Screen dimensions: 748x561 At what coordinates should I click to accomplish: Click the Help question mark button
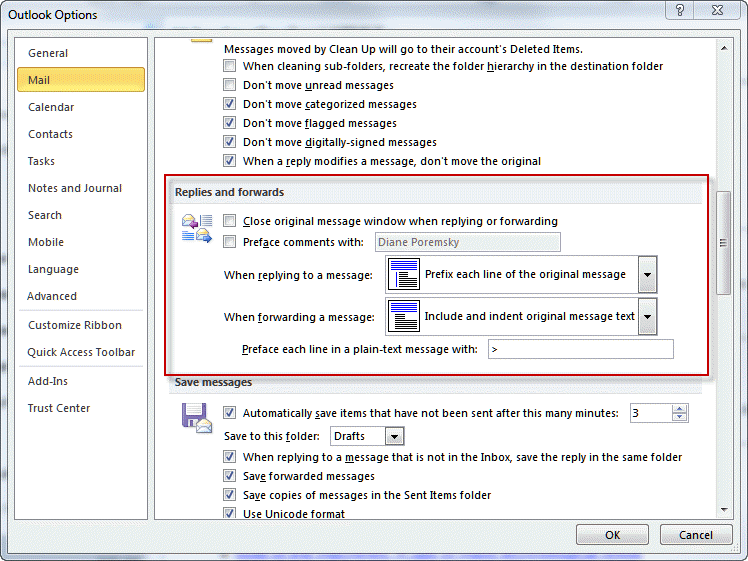coord(680,10)
